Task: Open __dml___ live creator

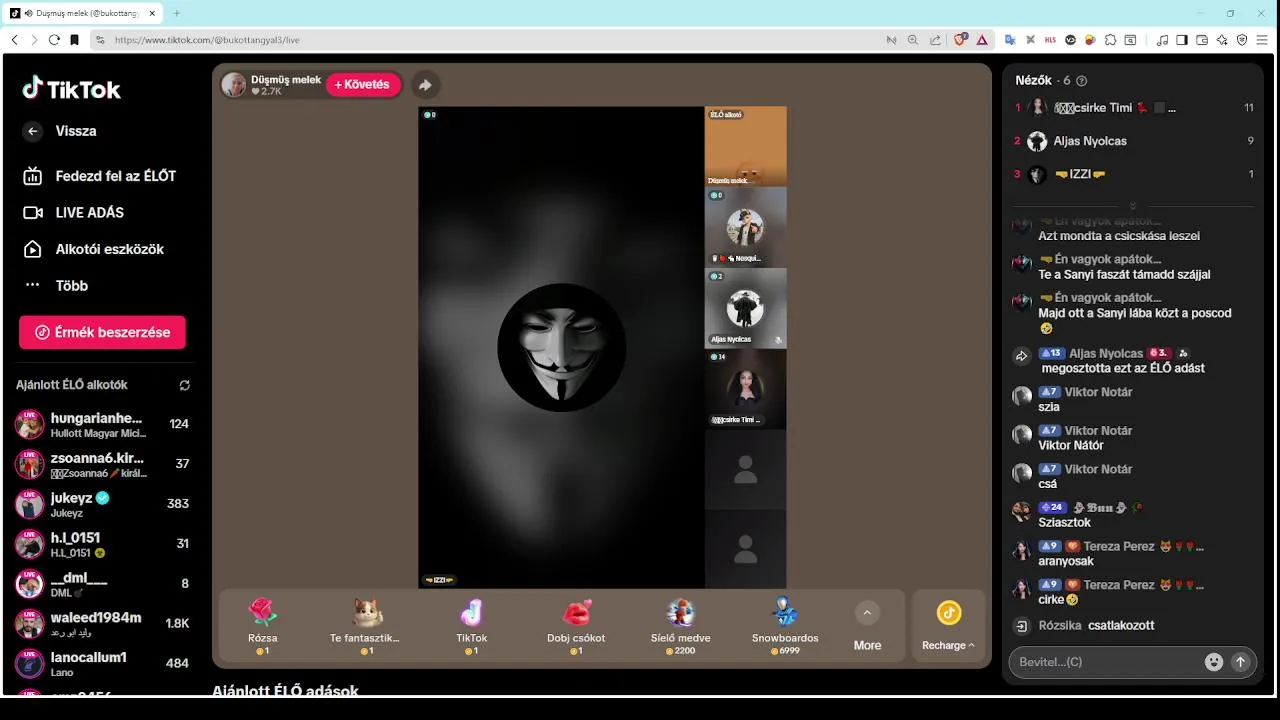Action: (103, 584)
